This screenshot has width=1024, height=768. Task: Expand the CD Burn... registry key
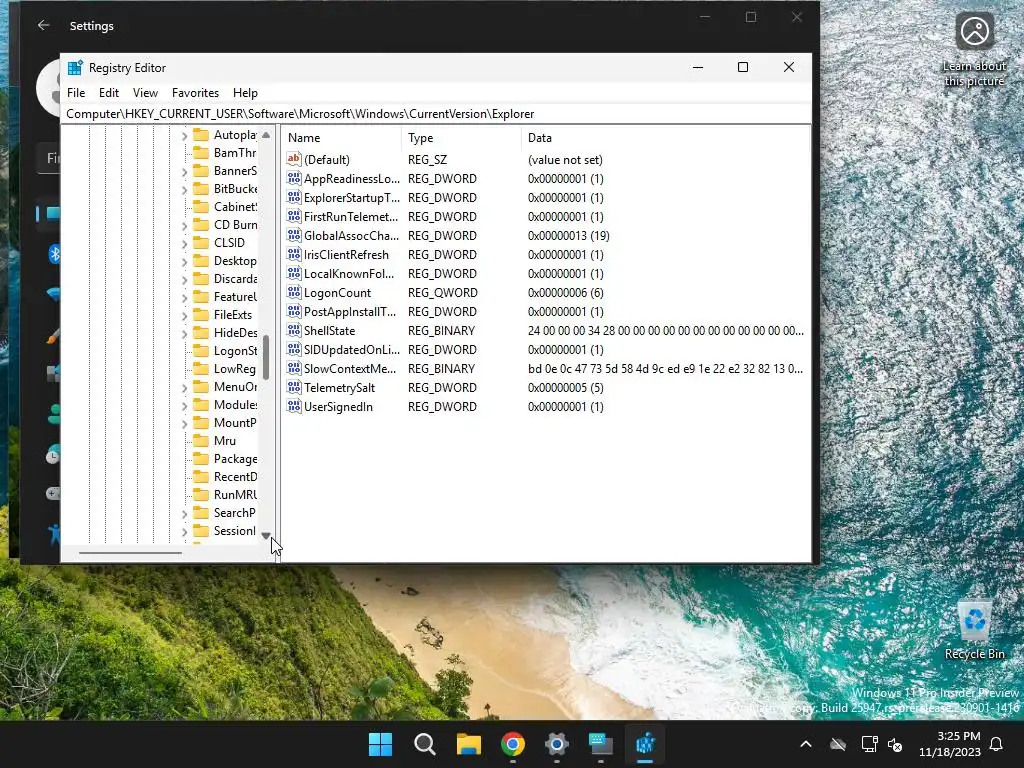point(184,226)
